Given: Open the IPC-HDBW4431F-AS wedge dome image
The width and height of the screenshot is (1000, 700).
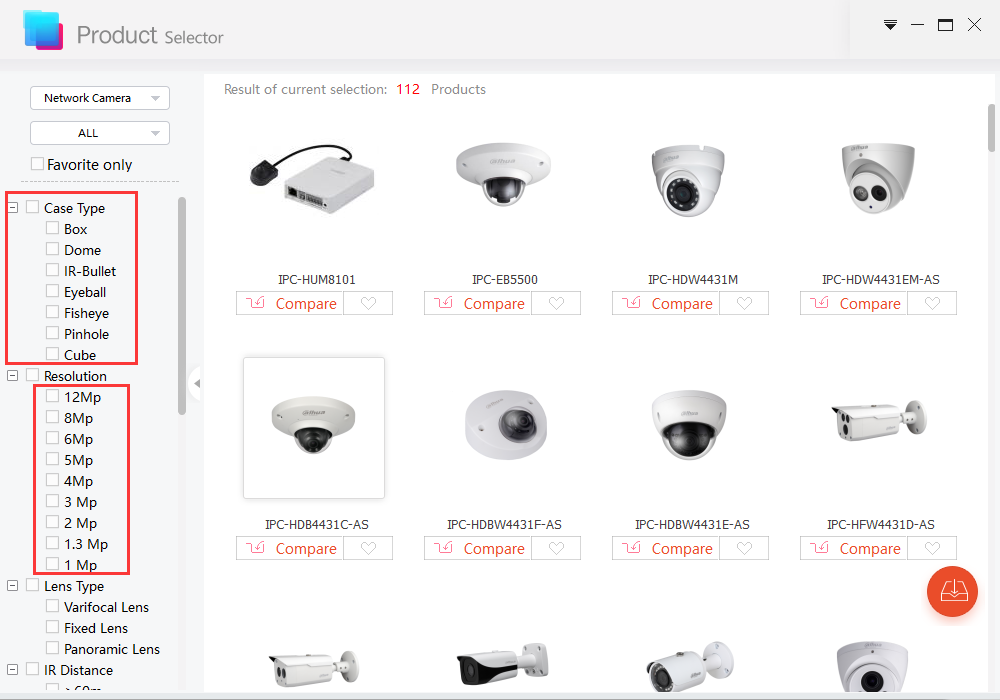Looking at the screenshot, I should pos(505,425).
